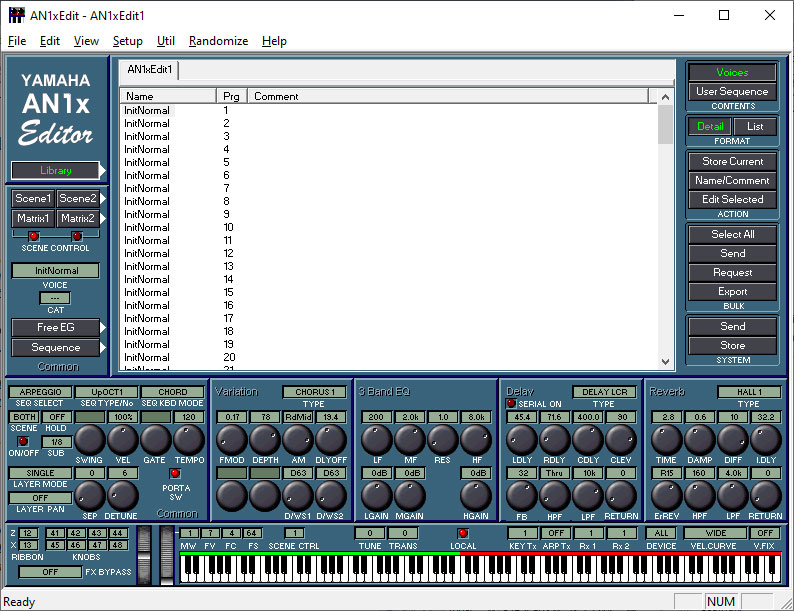The image size is (794, 611).
Task: Toggle the HOLD OFF field
Action: click(57, 417)
